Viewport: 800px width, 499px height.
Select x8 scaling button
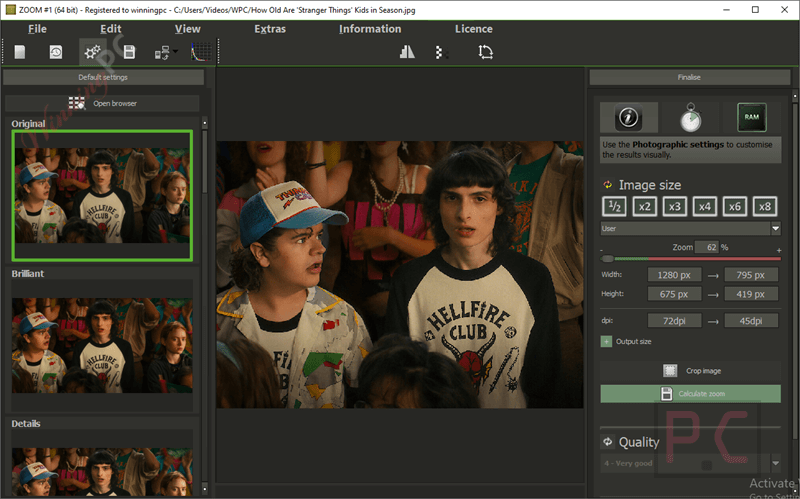click(x=765, y=207)
